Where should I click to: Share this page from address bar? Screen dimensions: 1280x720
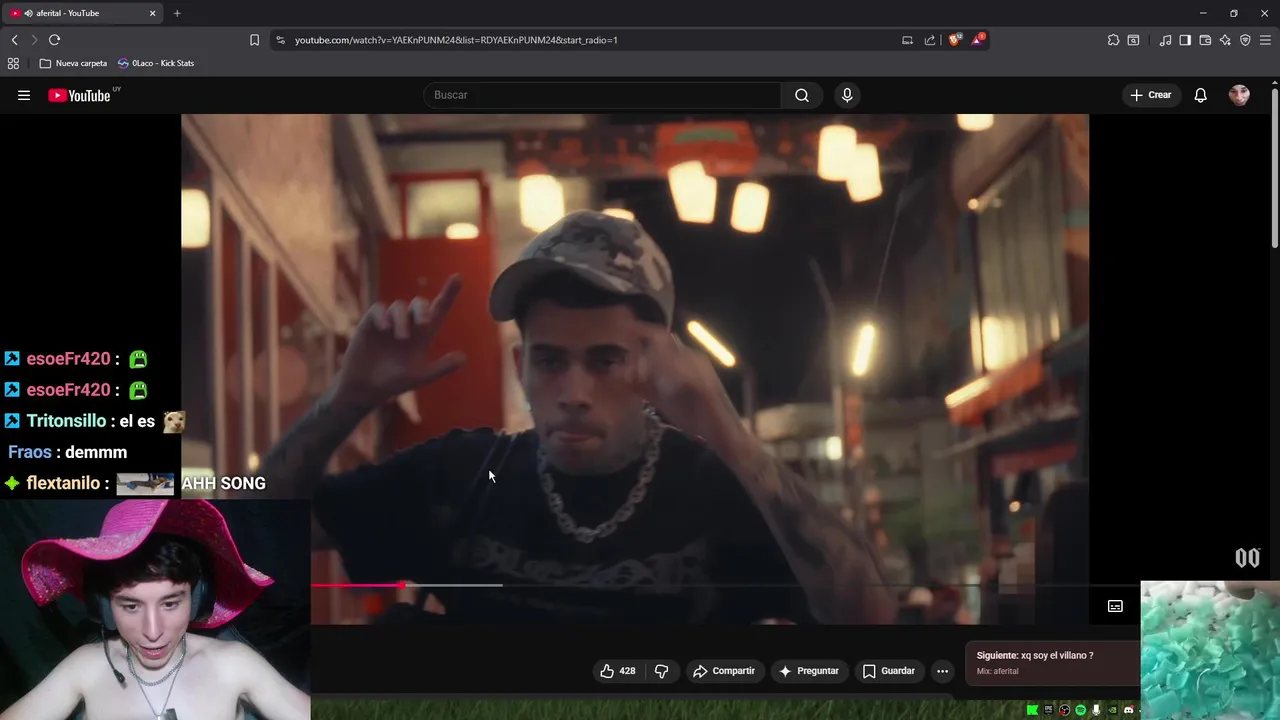tap(930, 40)
